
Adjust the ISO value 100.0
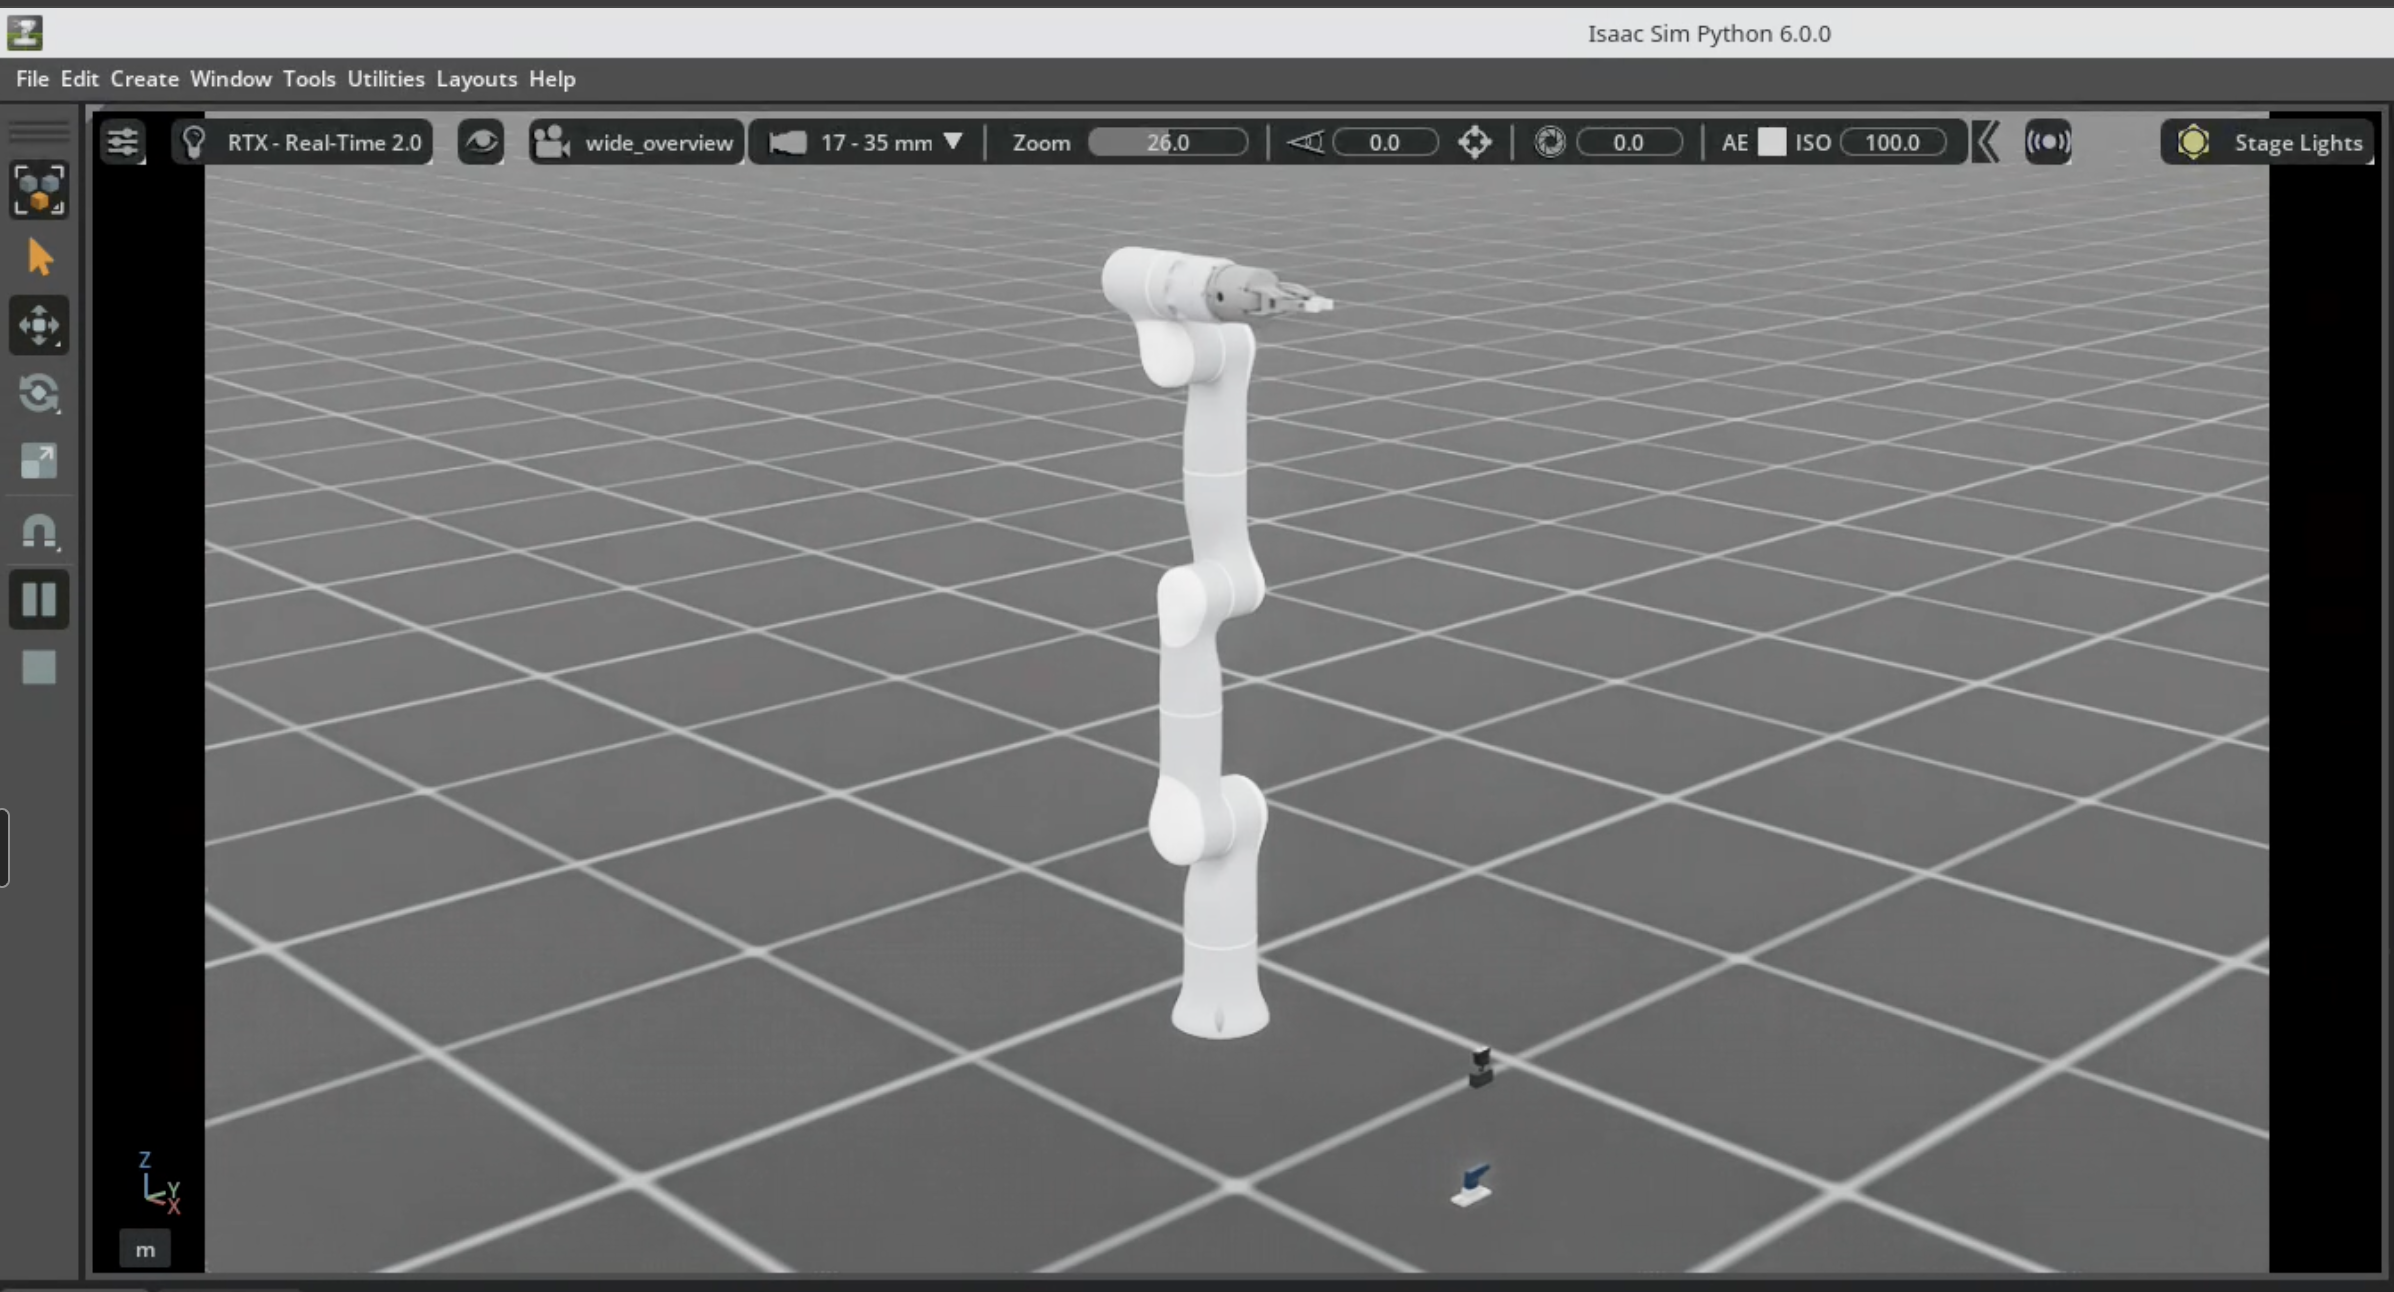tap(1893, 142)
